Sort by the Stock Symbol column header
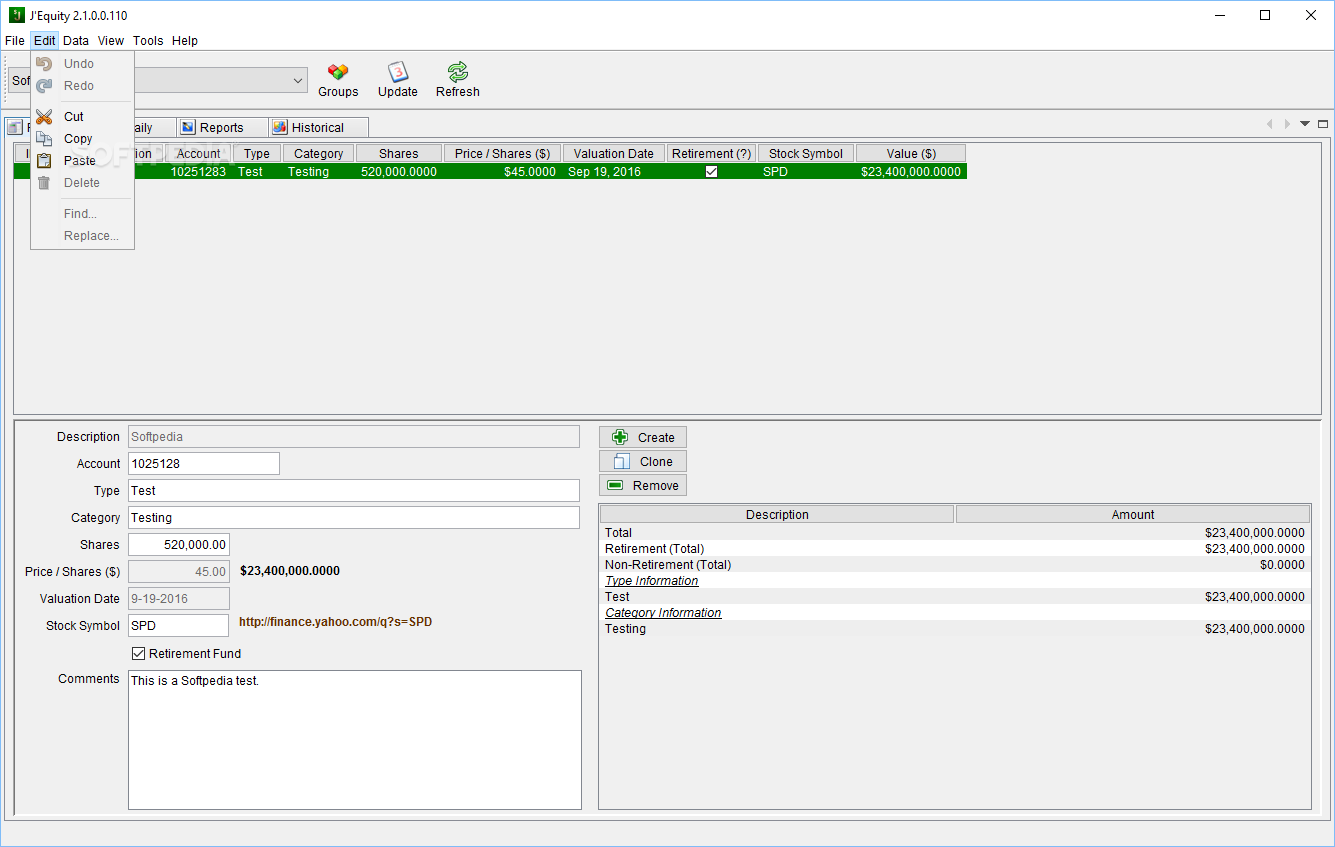Image resolution: width=1335 pixels, height=847 pixels. pos(806,154)
